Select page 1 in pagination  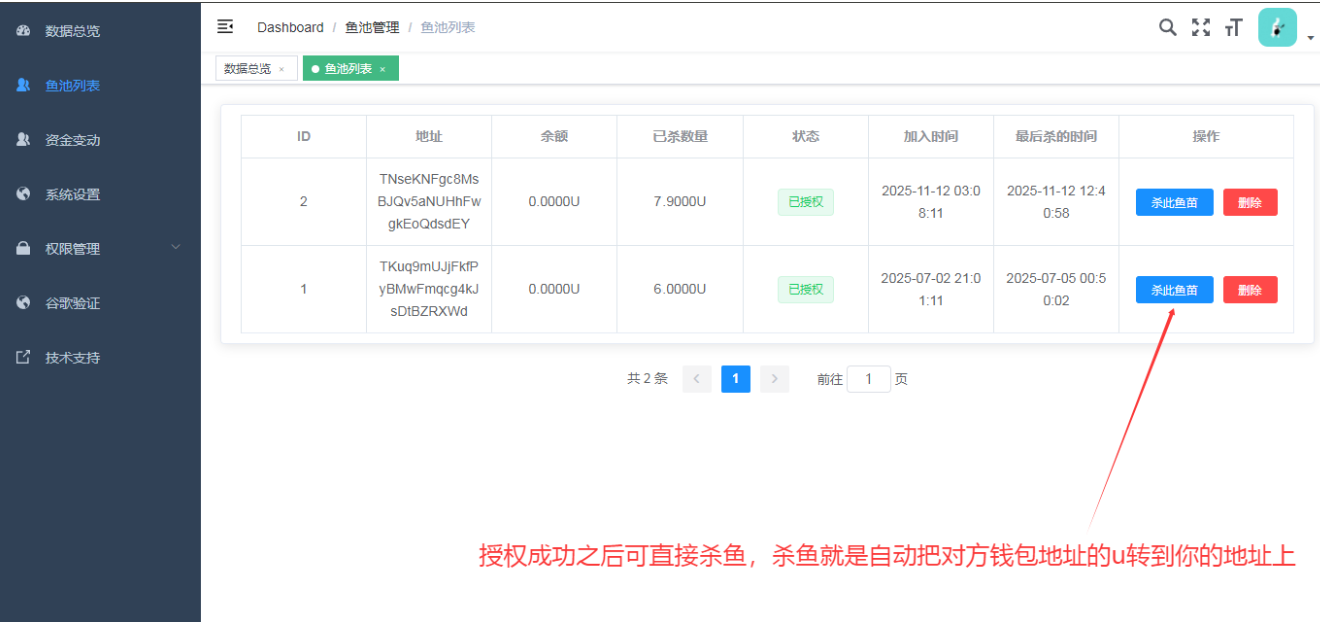(x=735, y=379)
